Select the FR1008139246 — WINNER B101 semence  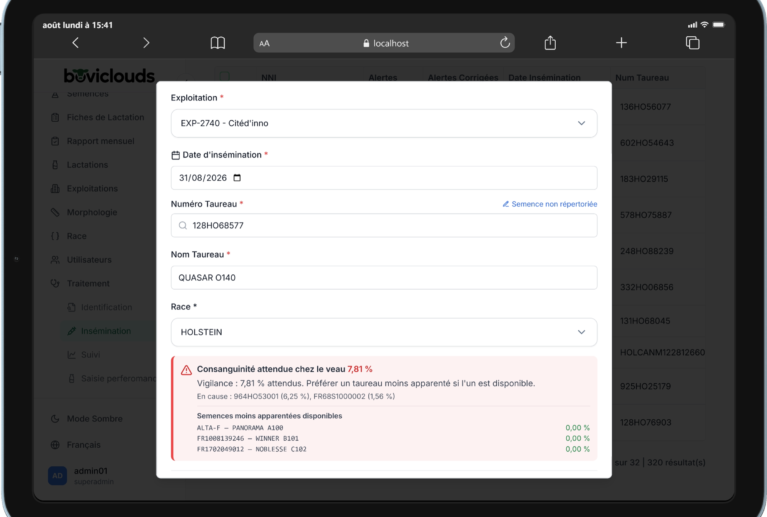point(393,438)
